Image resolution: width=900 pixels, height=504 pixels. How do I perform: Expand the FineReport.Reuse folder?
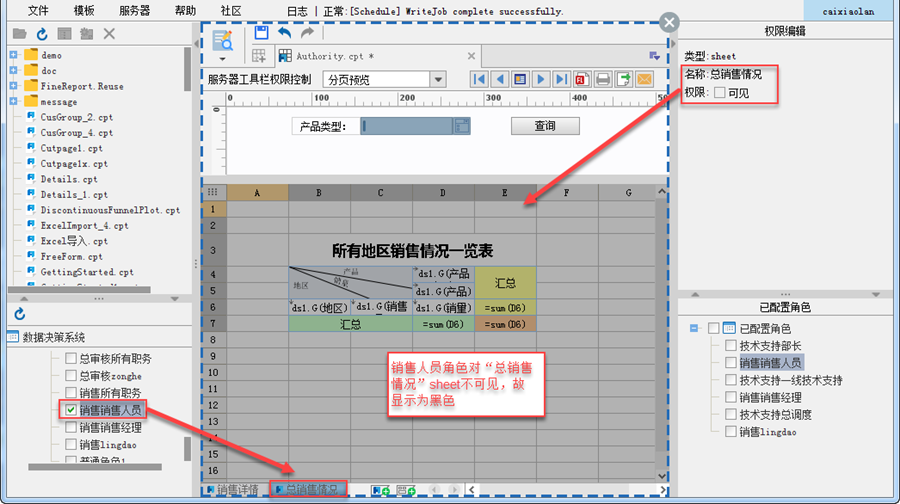(x=13, y=86)
